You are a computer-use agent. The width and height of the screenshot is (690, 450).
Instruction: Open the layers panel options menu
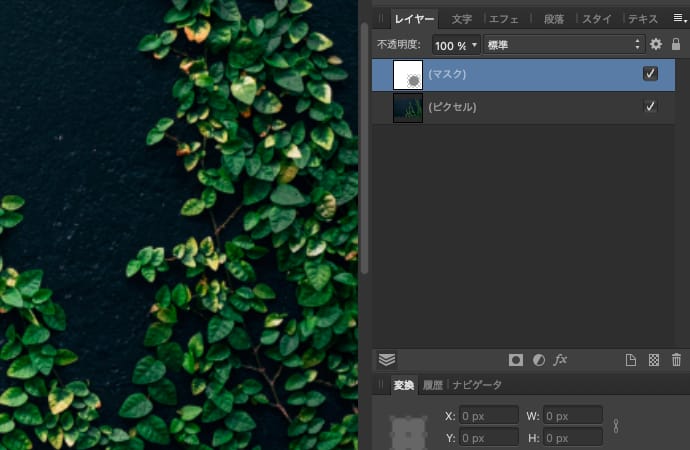point(679,18)
